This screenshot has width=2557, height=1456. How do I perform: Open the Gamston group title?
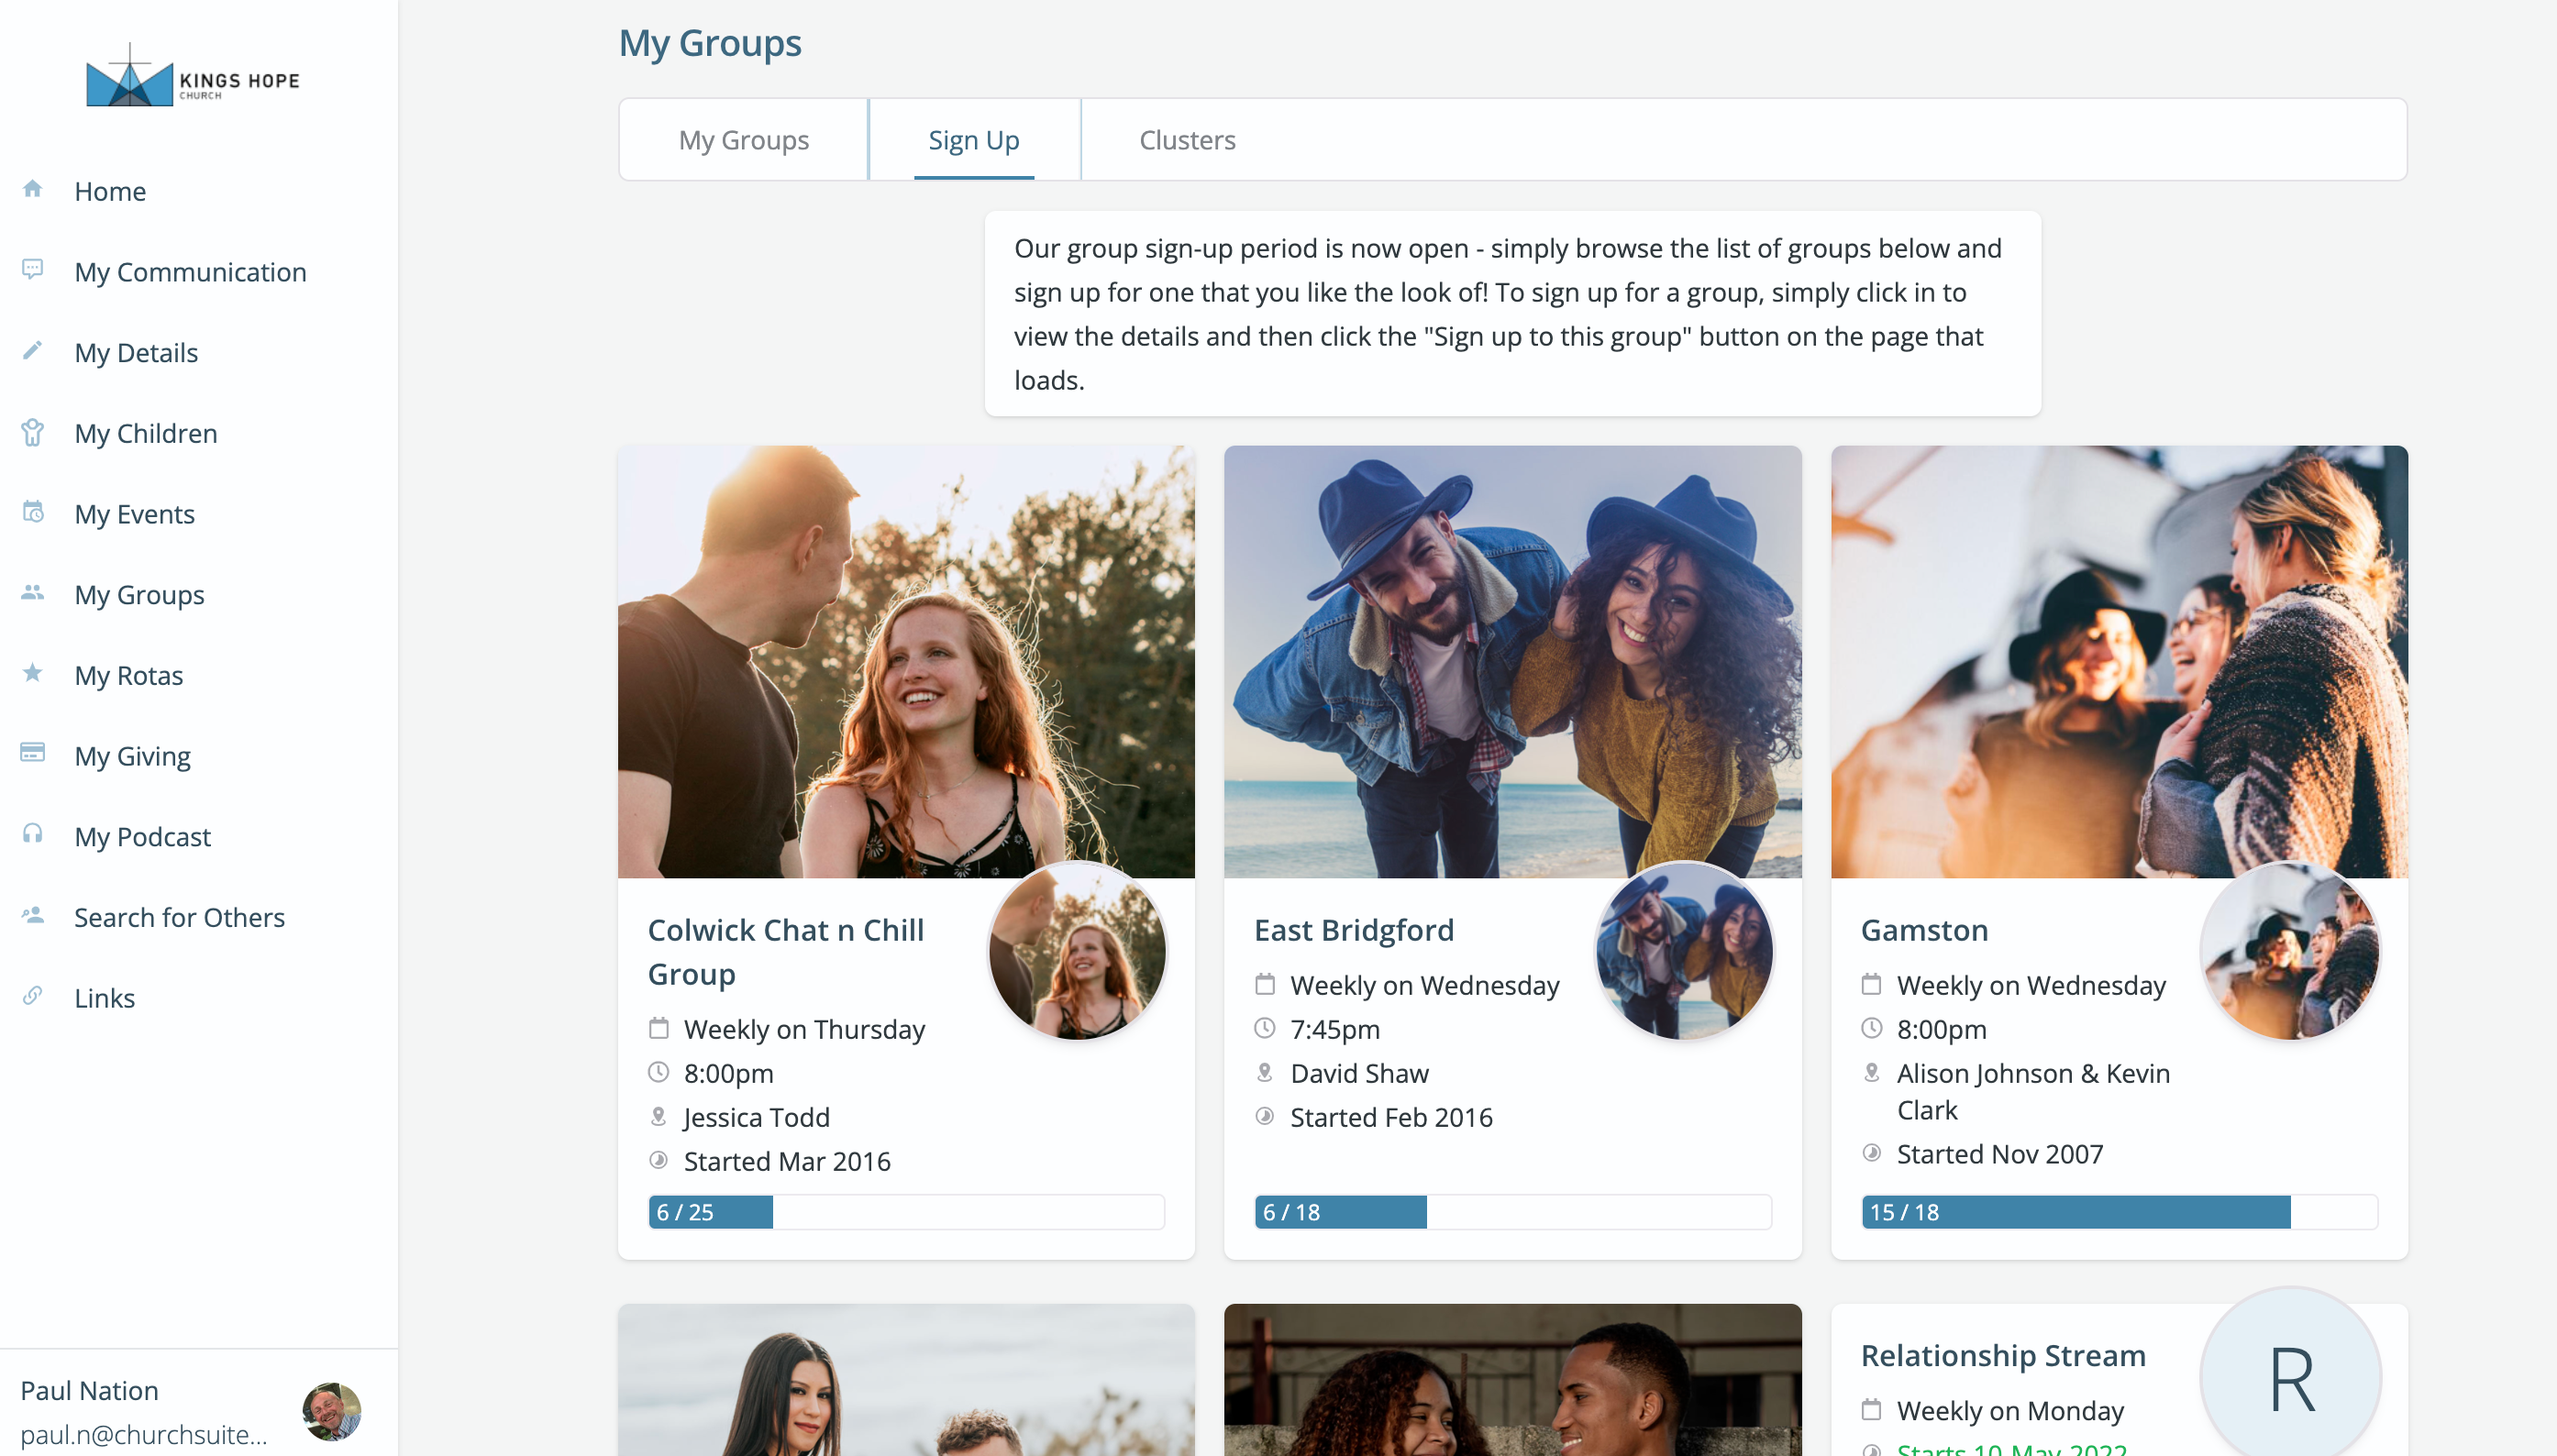1925,930
